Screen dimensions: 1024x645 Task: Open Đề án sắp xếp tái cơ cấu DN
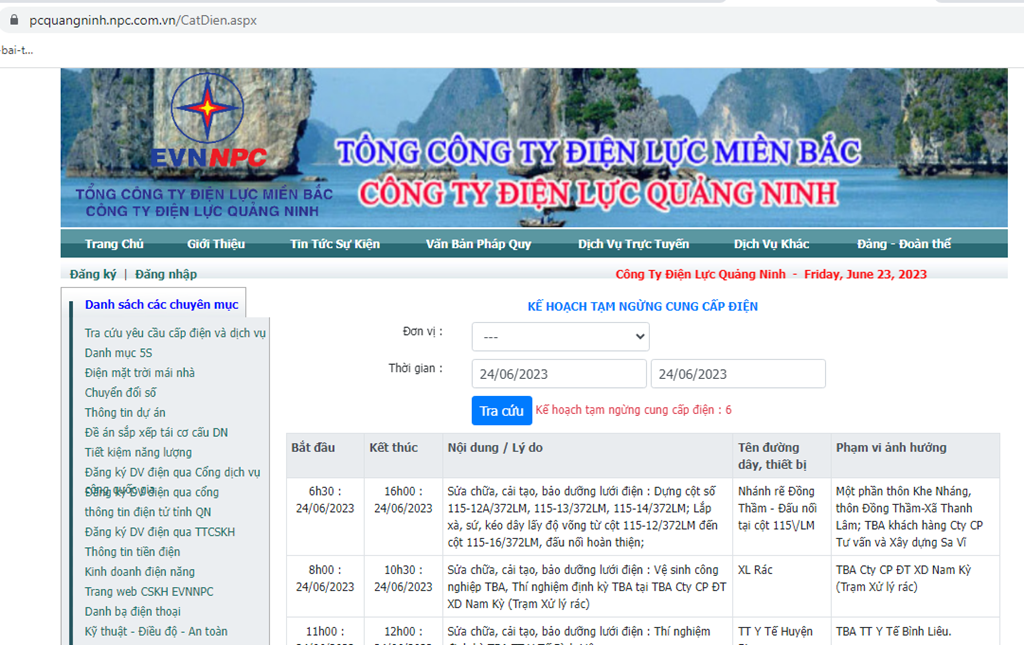tap(156, 433)
